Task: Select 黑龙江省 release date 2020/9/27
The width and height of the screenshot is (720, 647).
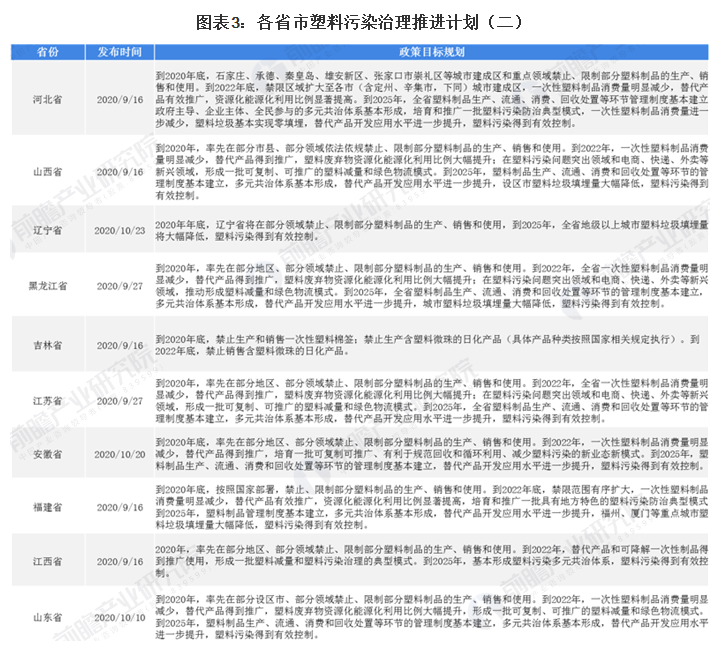Action: tap(120, 286)
